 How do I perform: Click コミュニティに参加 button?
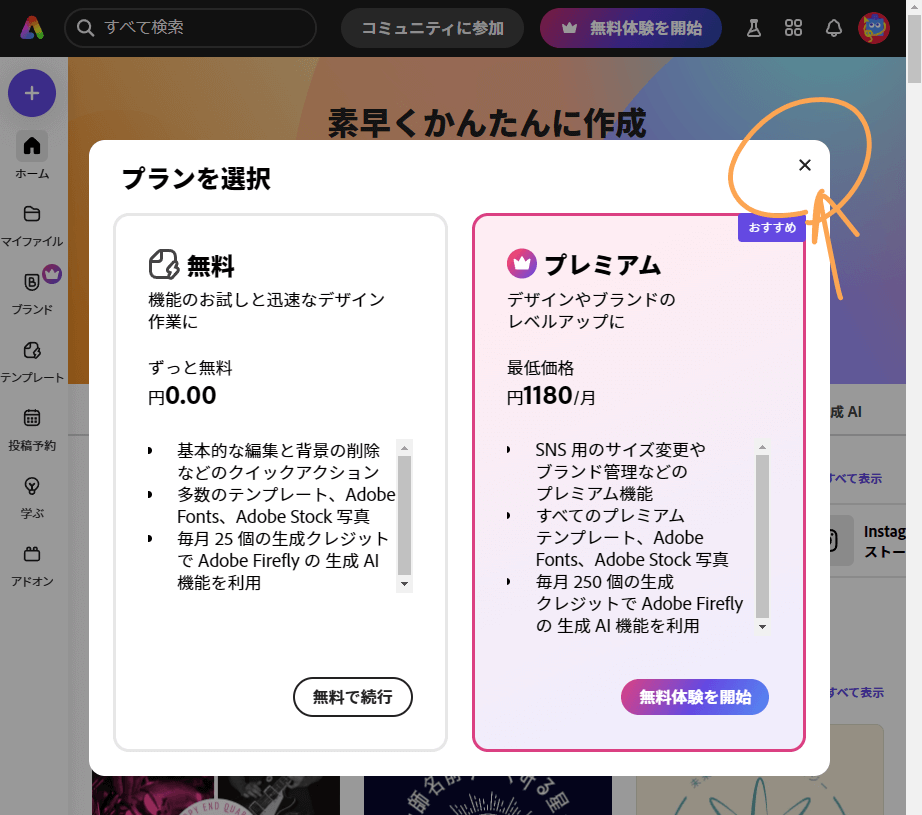pyautogui.click(x=432, y=28)
